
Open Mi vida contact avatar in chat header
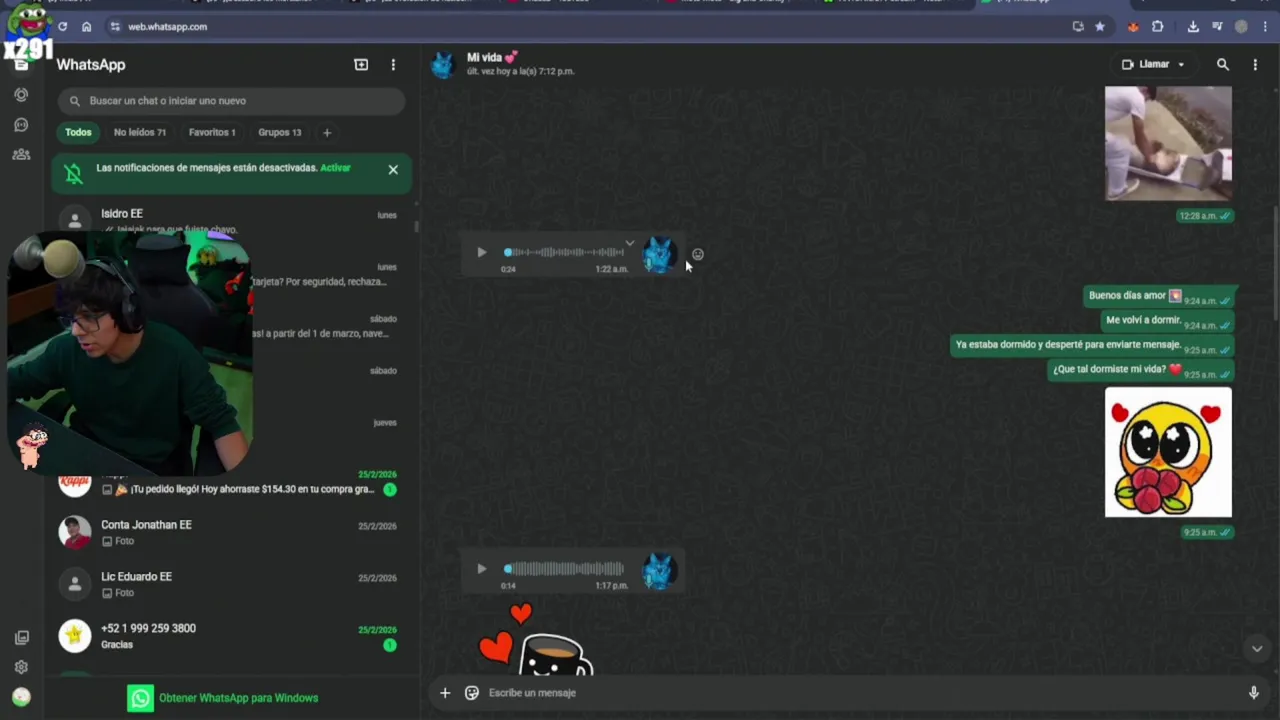pyautogui.click(x=442, y=65)
